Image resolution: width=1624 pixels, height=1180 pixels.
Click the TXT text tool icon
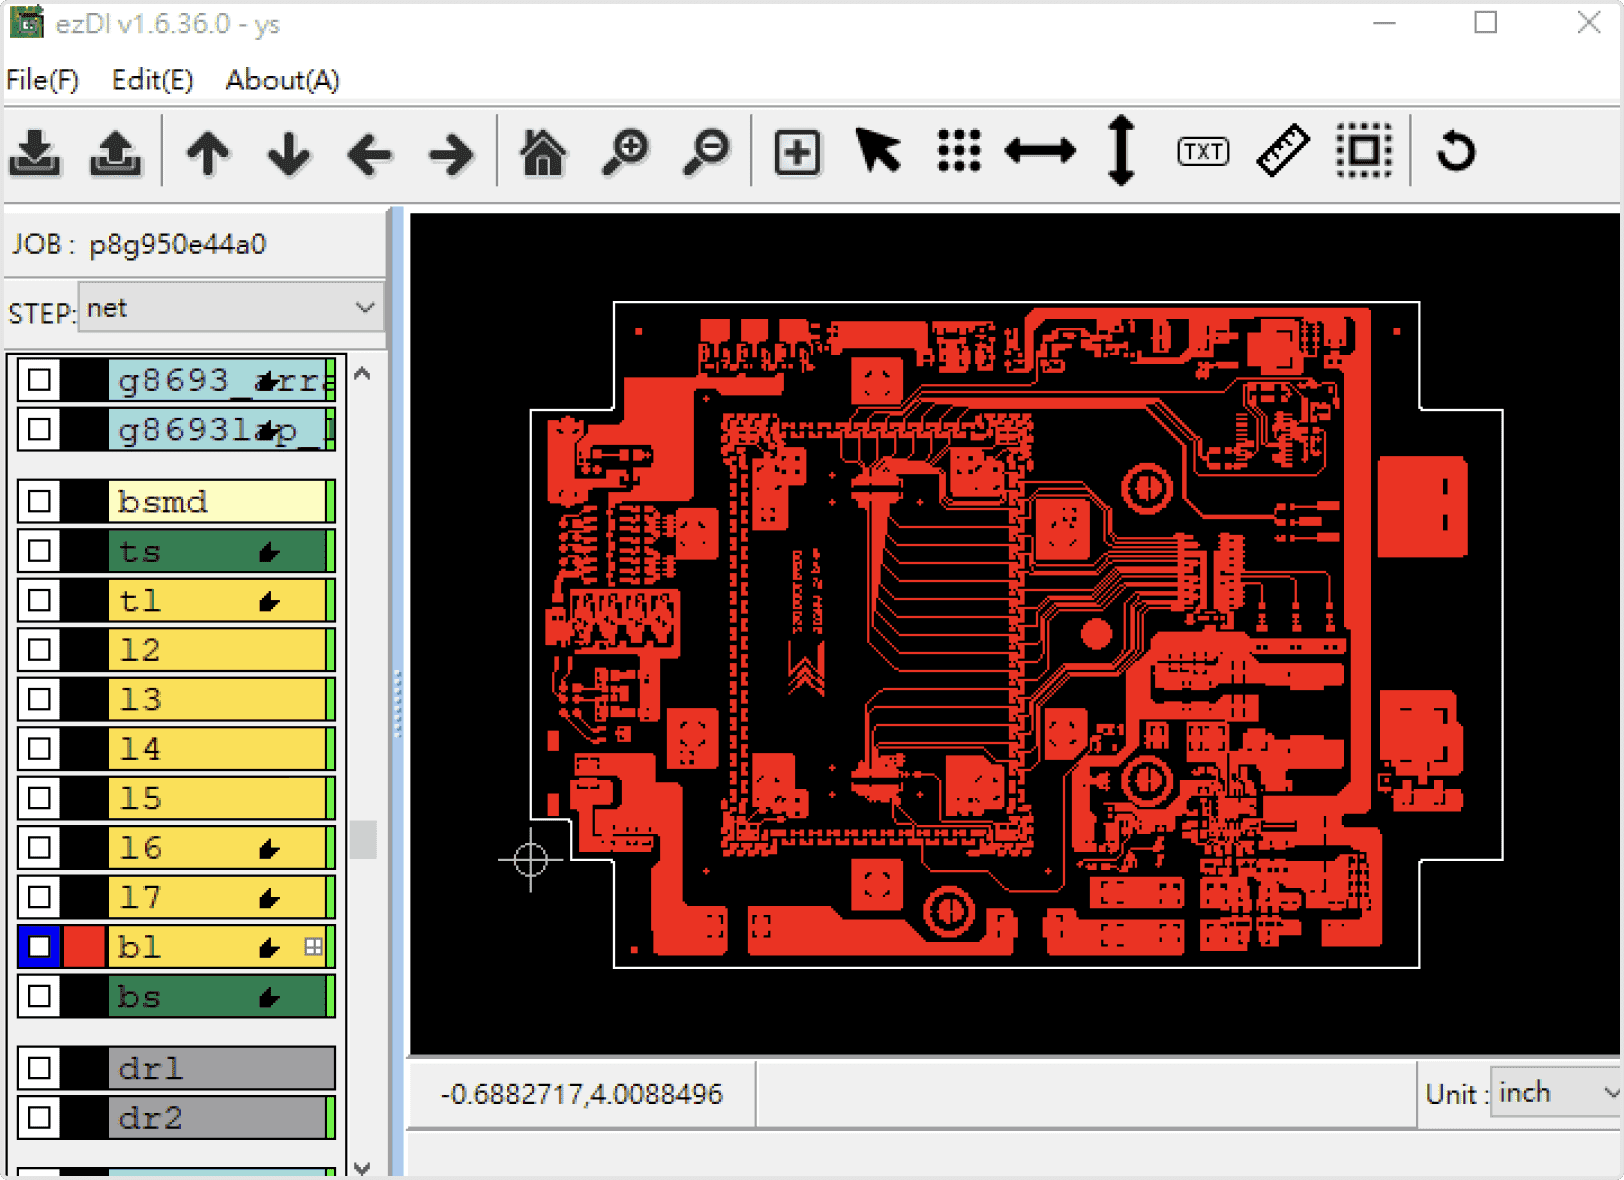pos(1203,151)
